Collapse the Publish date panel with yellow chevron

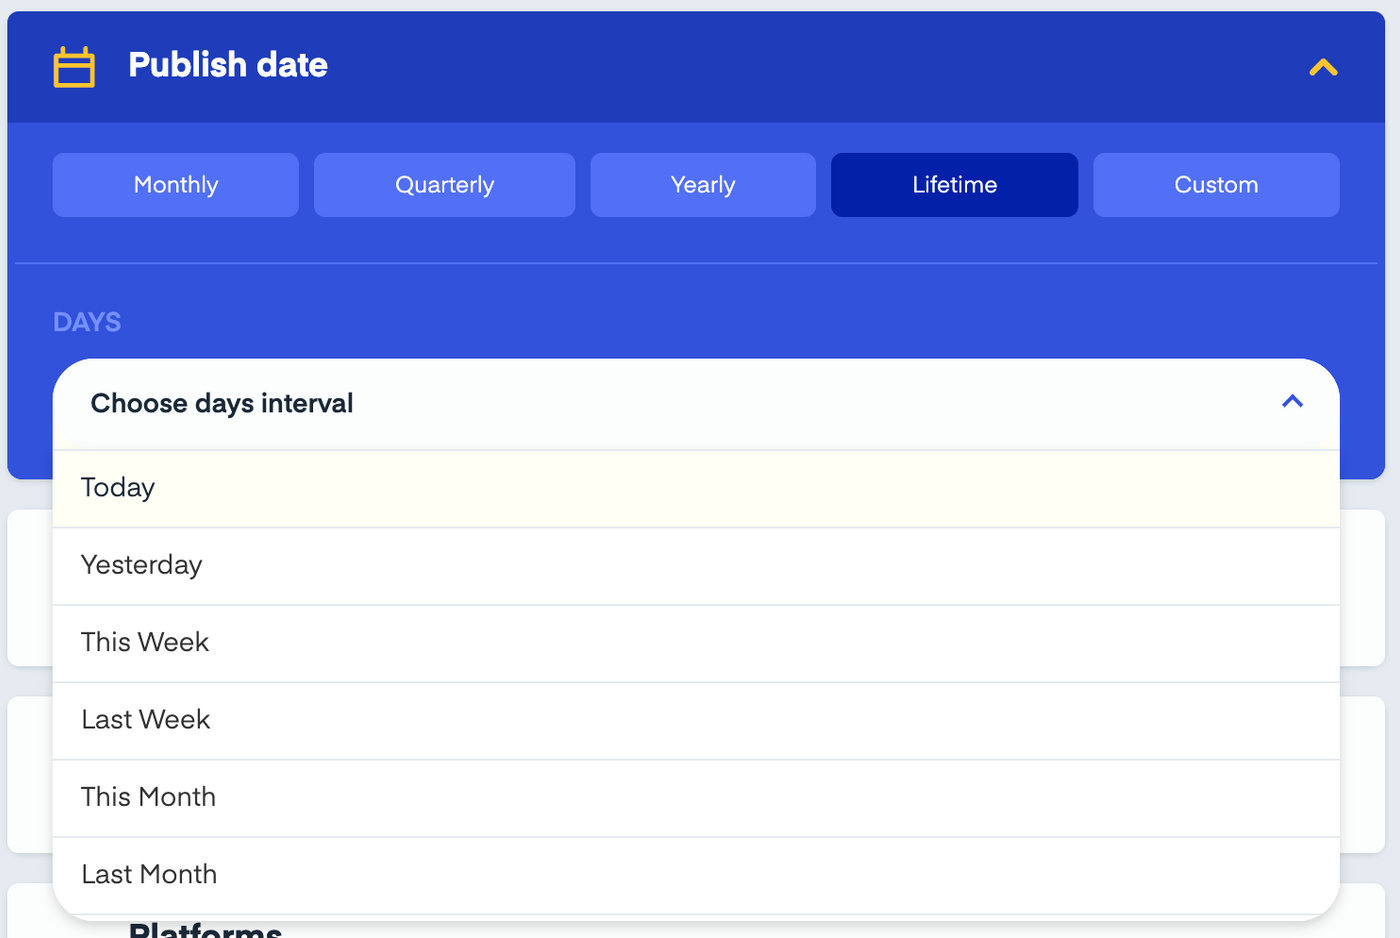(1323, 67)
